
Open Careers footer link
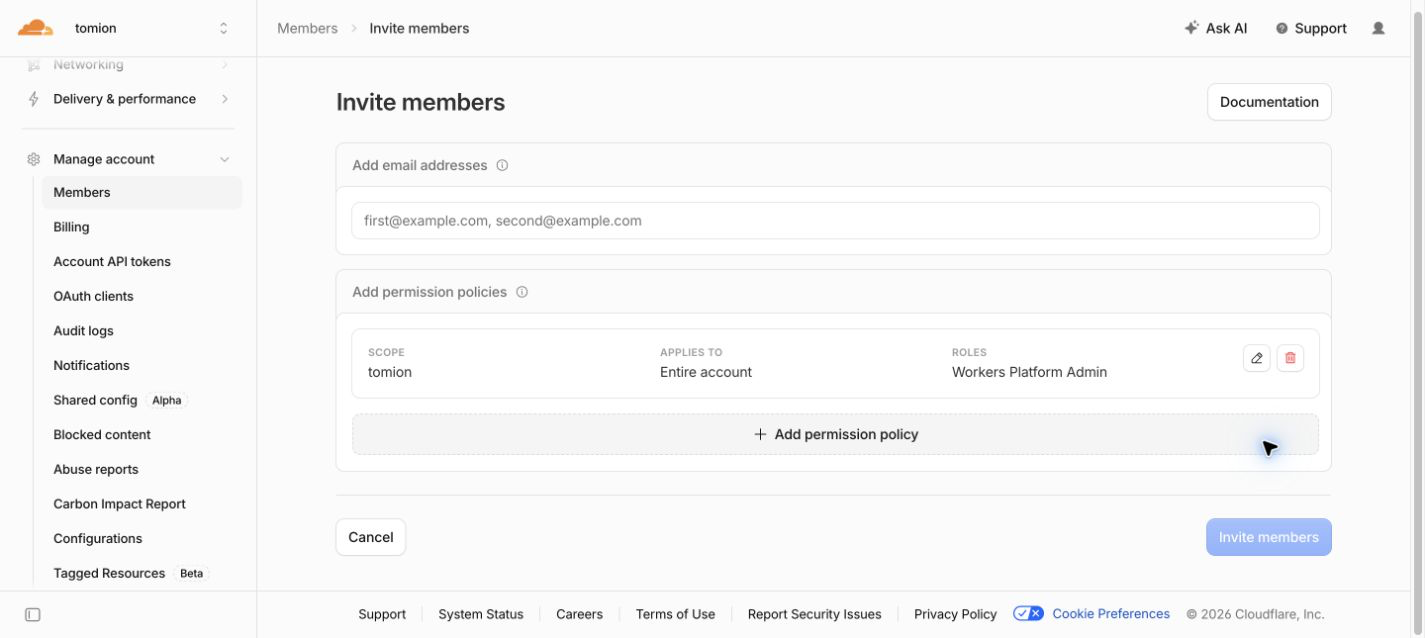(580, 614)
